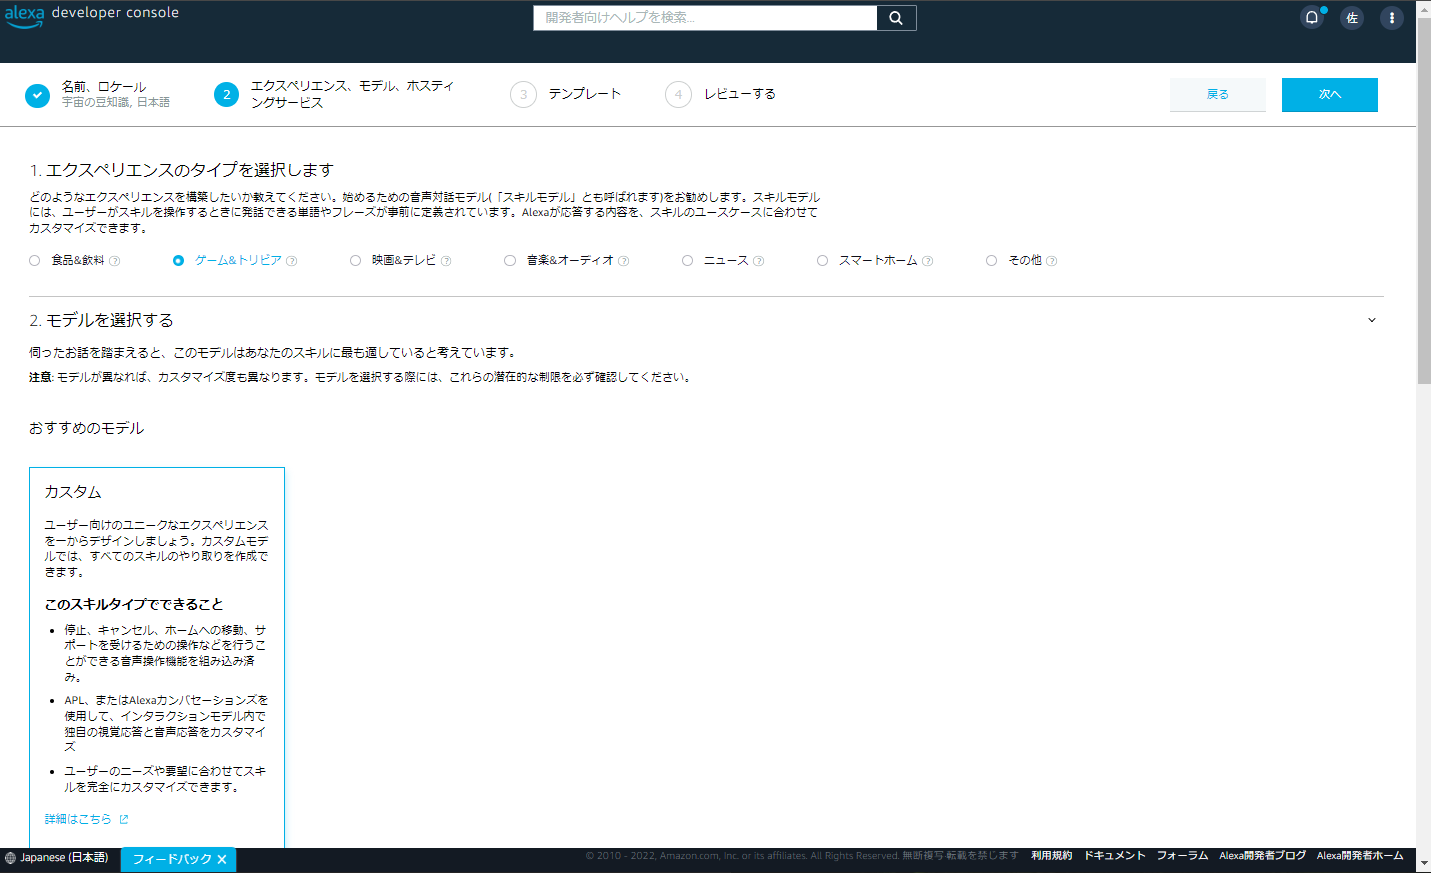Viewport: 1431px width, 873px height.
Task: Open the notification bell icon
Action: click(x=1312, y=17)
